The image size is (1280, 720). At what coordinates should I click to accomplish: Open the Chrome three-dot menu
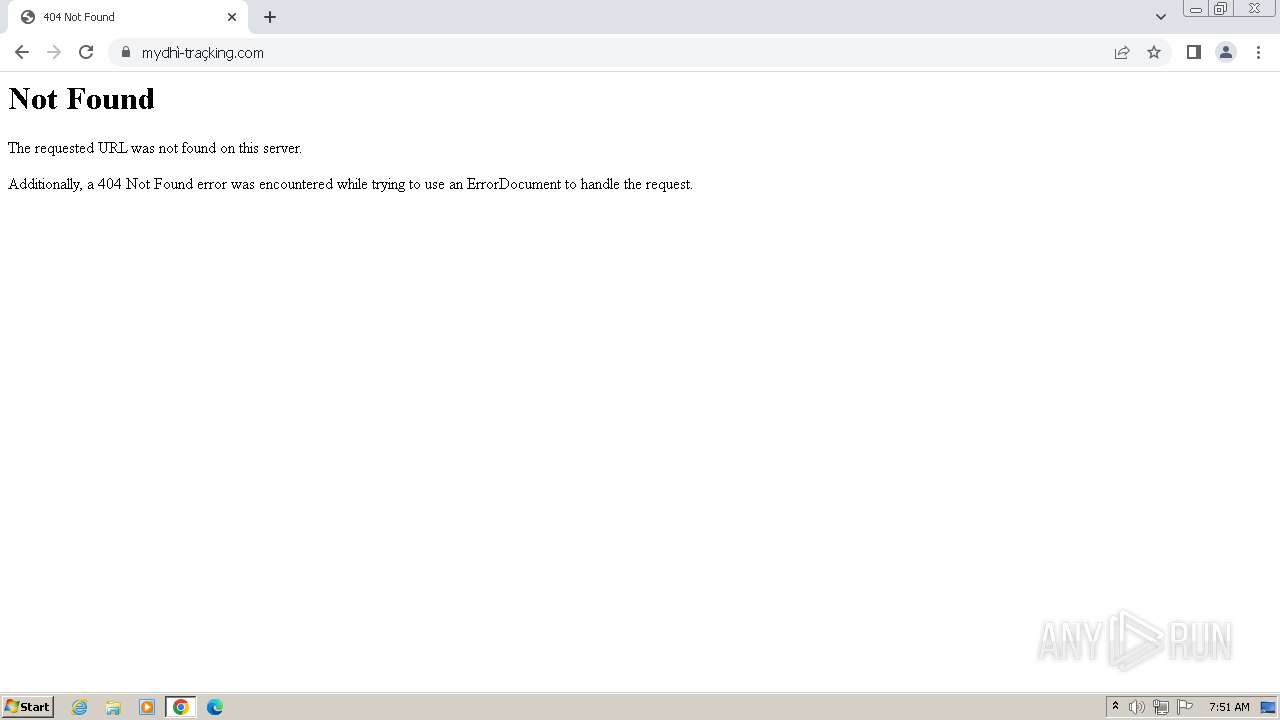click(x=1258, y=52)
